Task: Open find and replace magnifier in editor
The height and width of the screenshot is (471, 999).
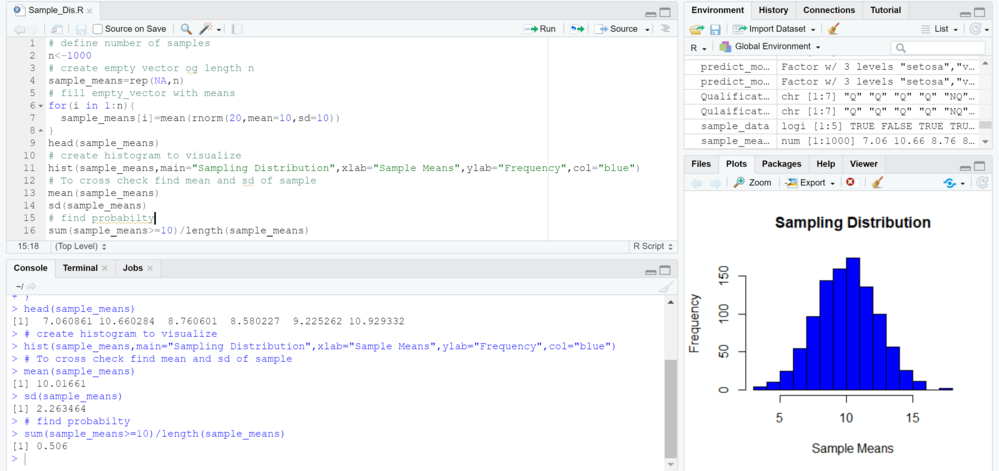Action: point(185,29)
